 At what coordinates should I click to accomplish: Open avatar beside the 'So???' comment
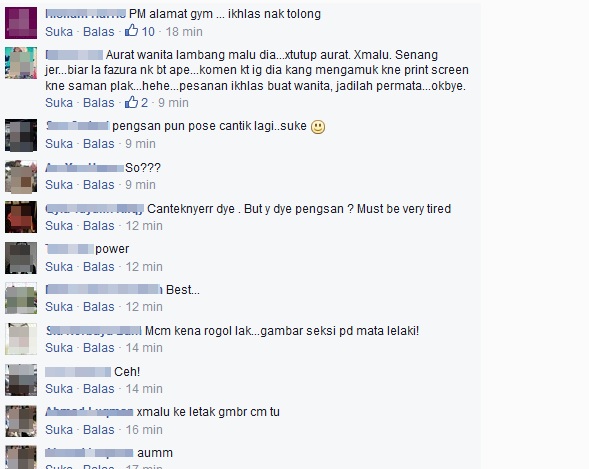click(21, 176)
